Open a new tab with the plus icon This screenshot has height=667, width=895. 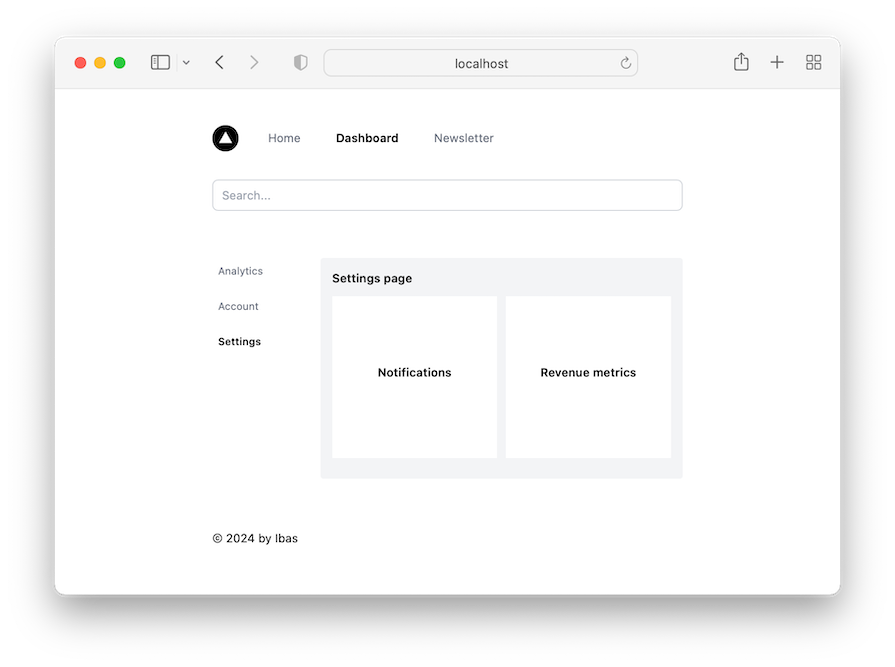[777, 62]
